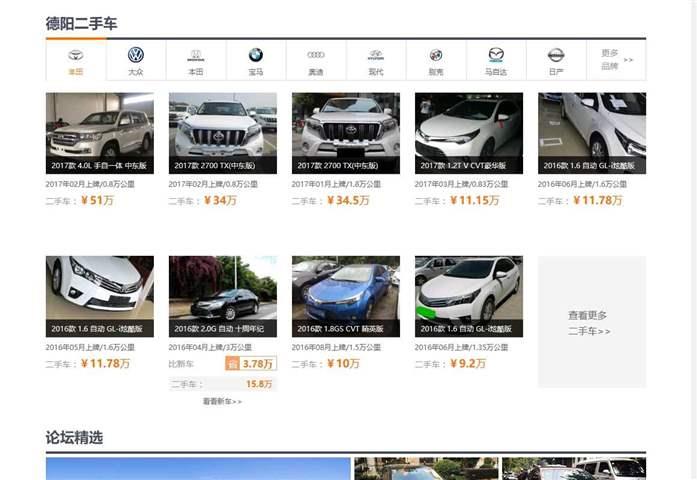
Task: Click the Volkswagen (大众) logo icon
Action: [x=136, y=56]
